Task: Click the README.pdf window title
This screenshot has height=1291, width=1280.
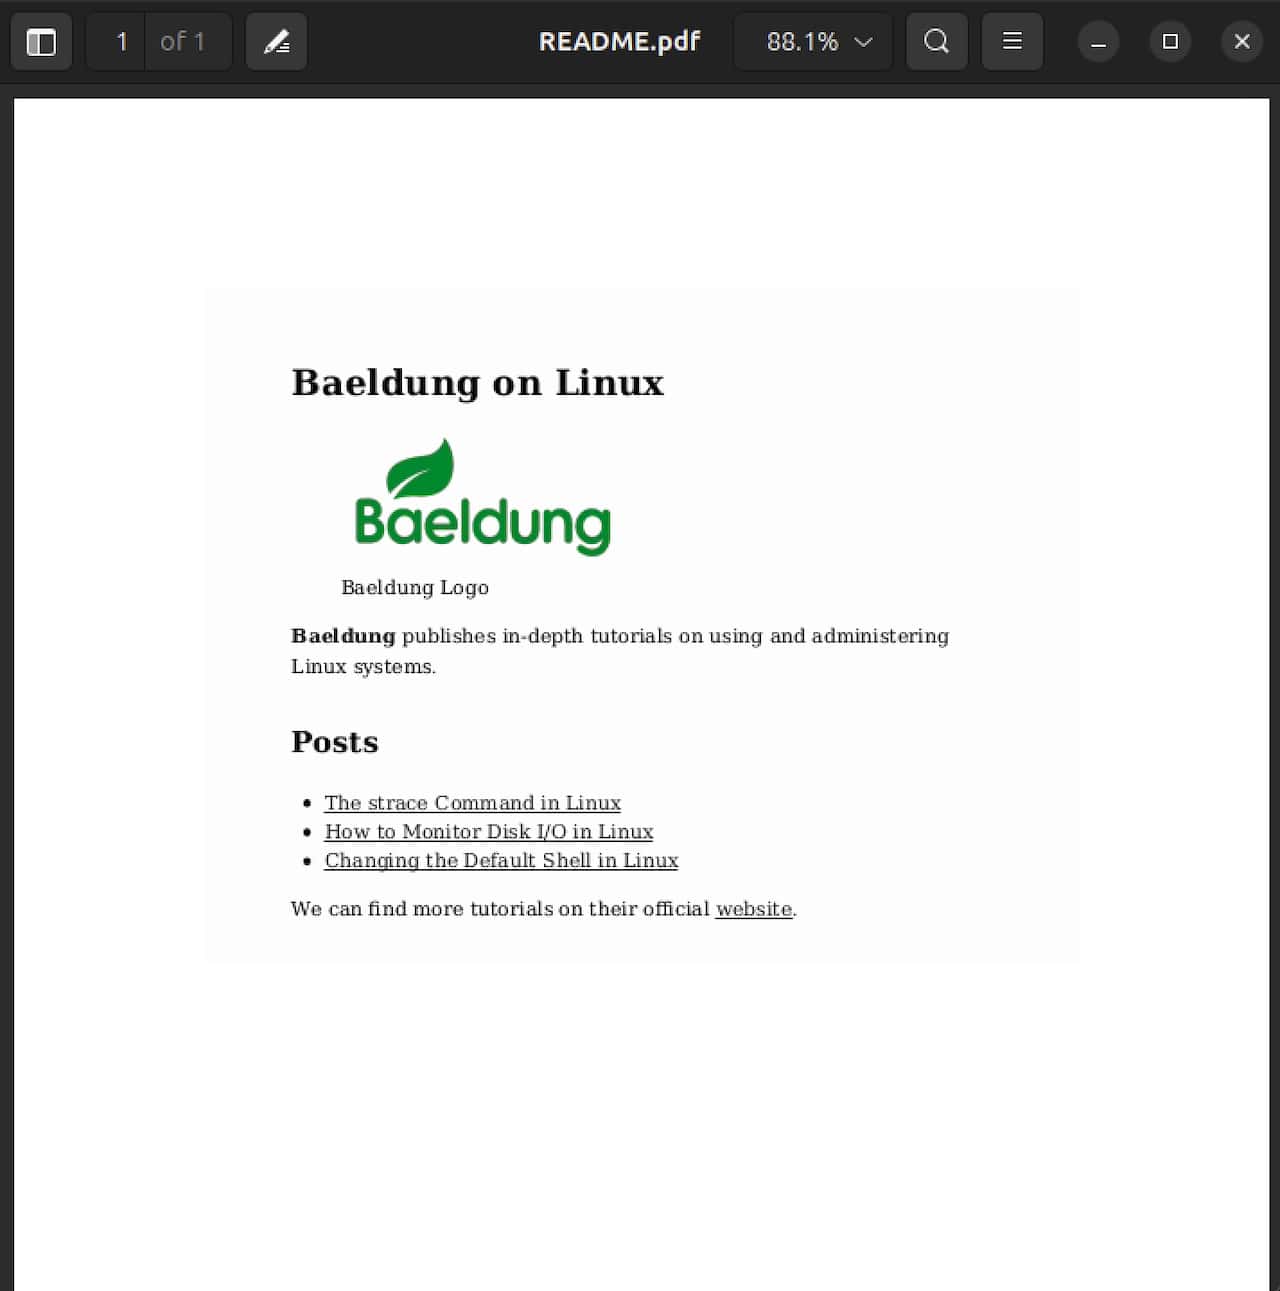Action: tap(619, 42)
